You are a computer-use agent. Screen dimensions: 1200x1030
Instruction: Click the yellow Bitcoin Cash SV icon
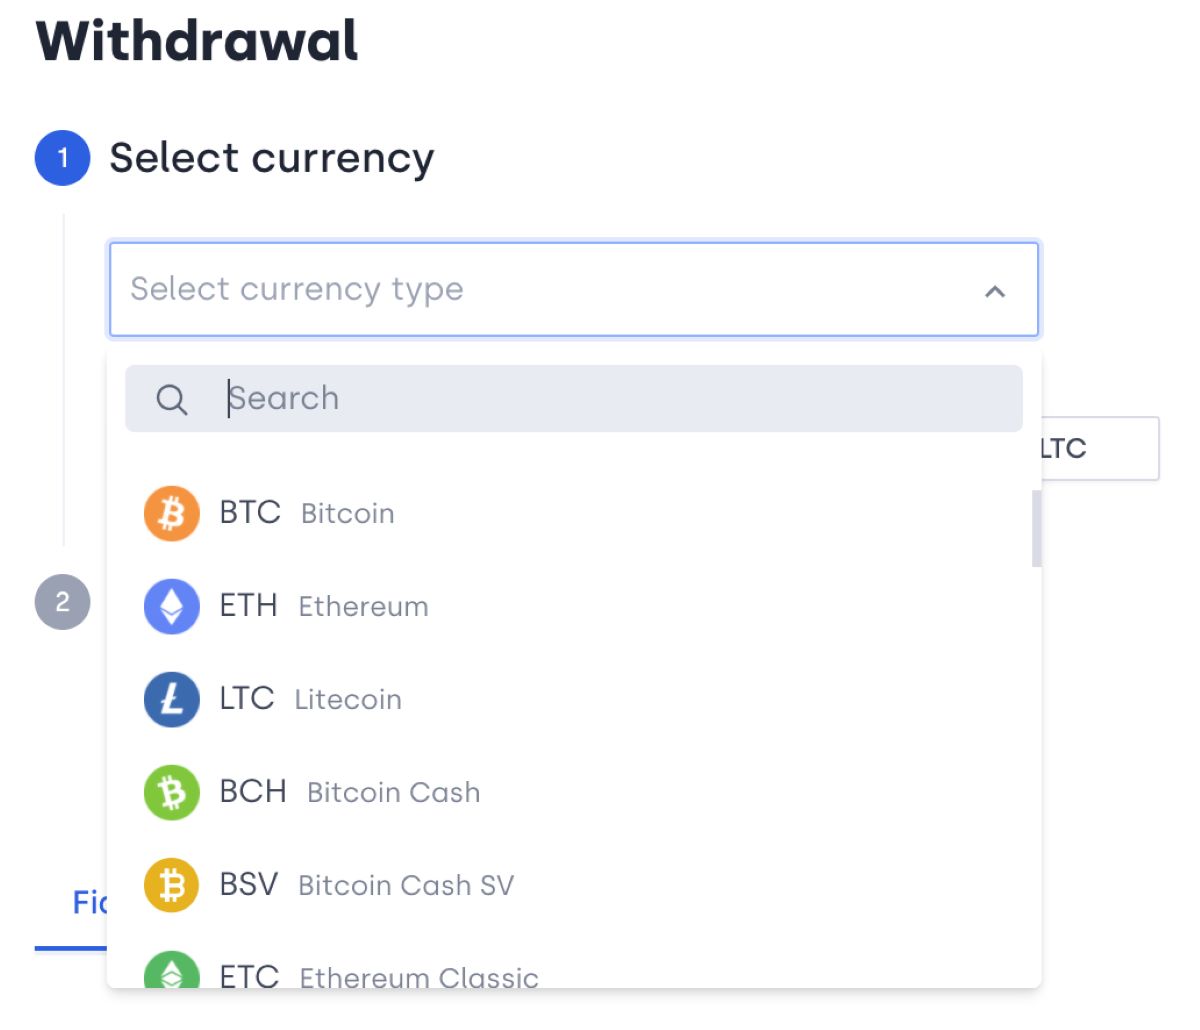point(172,885)
